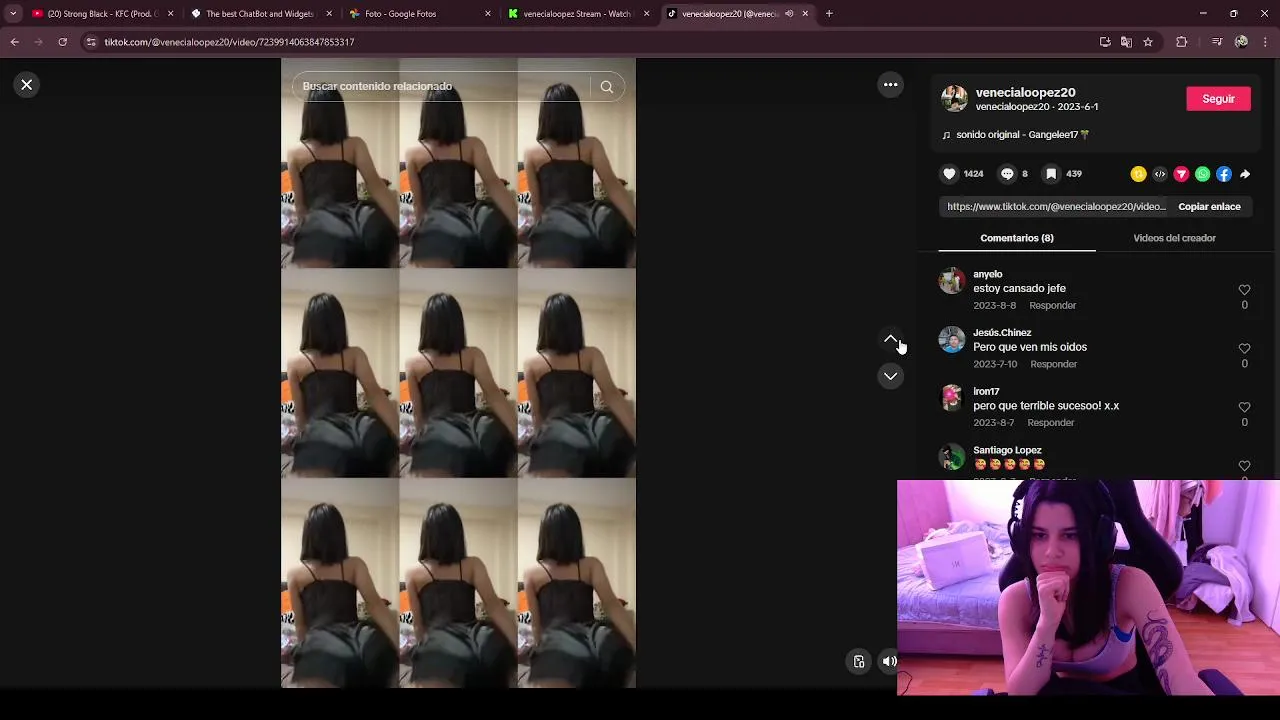Open the sonido original - Gangelee17 sound link
The width and height of the screenshot is (1280, 720).
coord(1022,135)
